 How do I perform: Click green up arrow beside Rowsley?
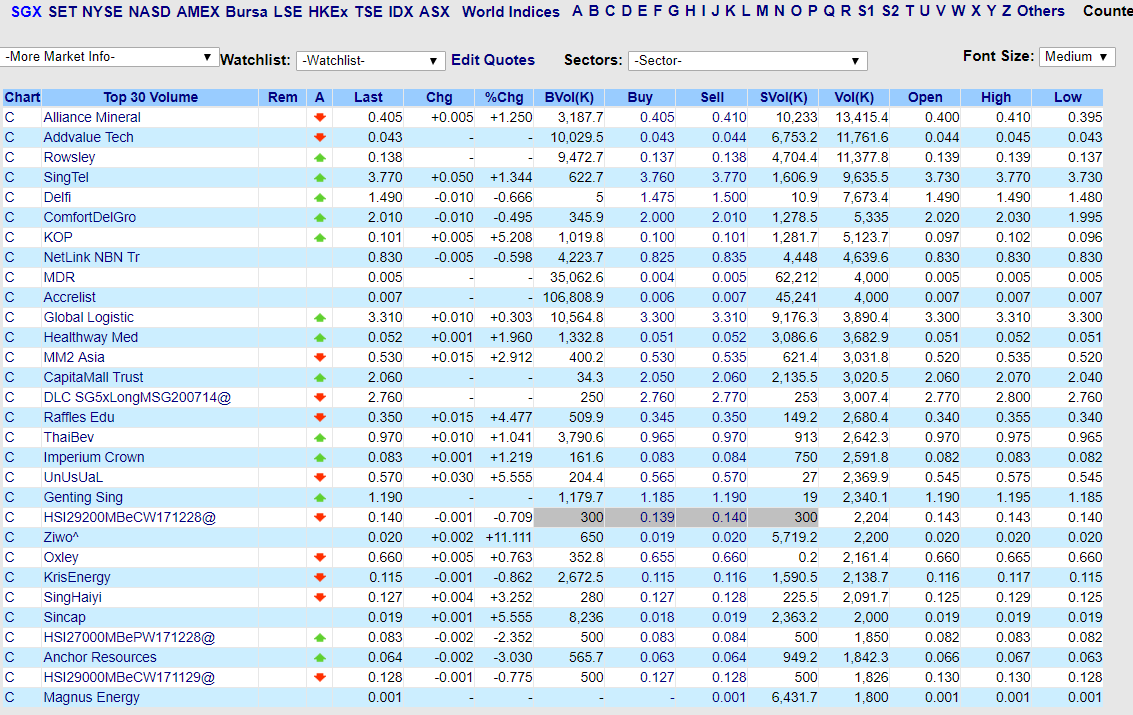click(320, 157)
